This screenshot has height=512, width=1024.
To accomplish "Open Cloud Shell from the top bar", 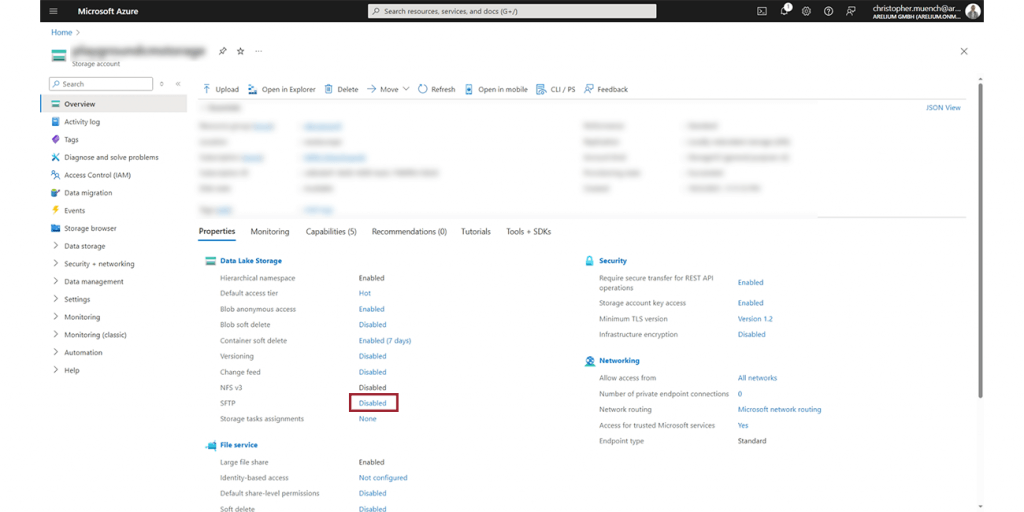I will (761, 11).
